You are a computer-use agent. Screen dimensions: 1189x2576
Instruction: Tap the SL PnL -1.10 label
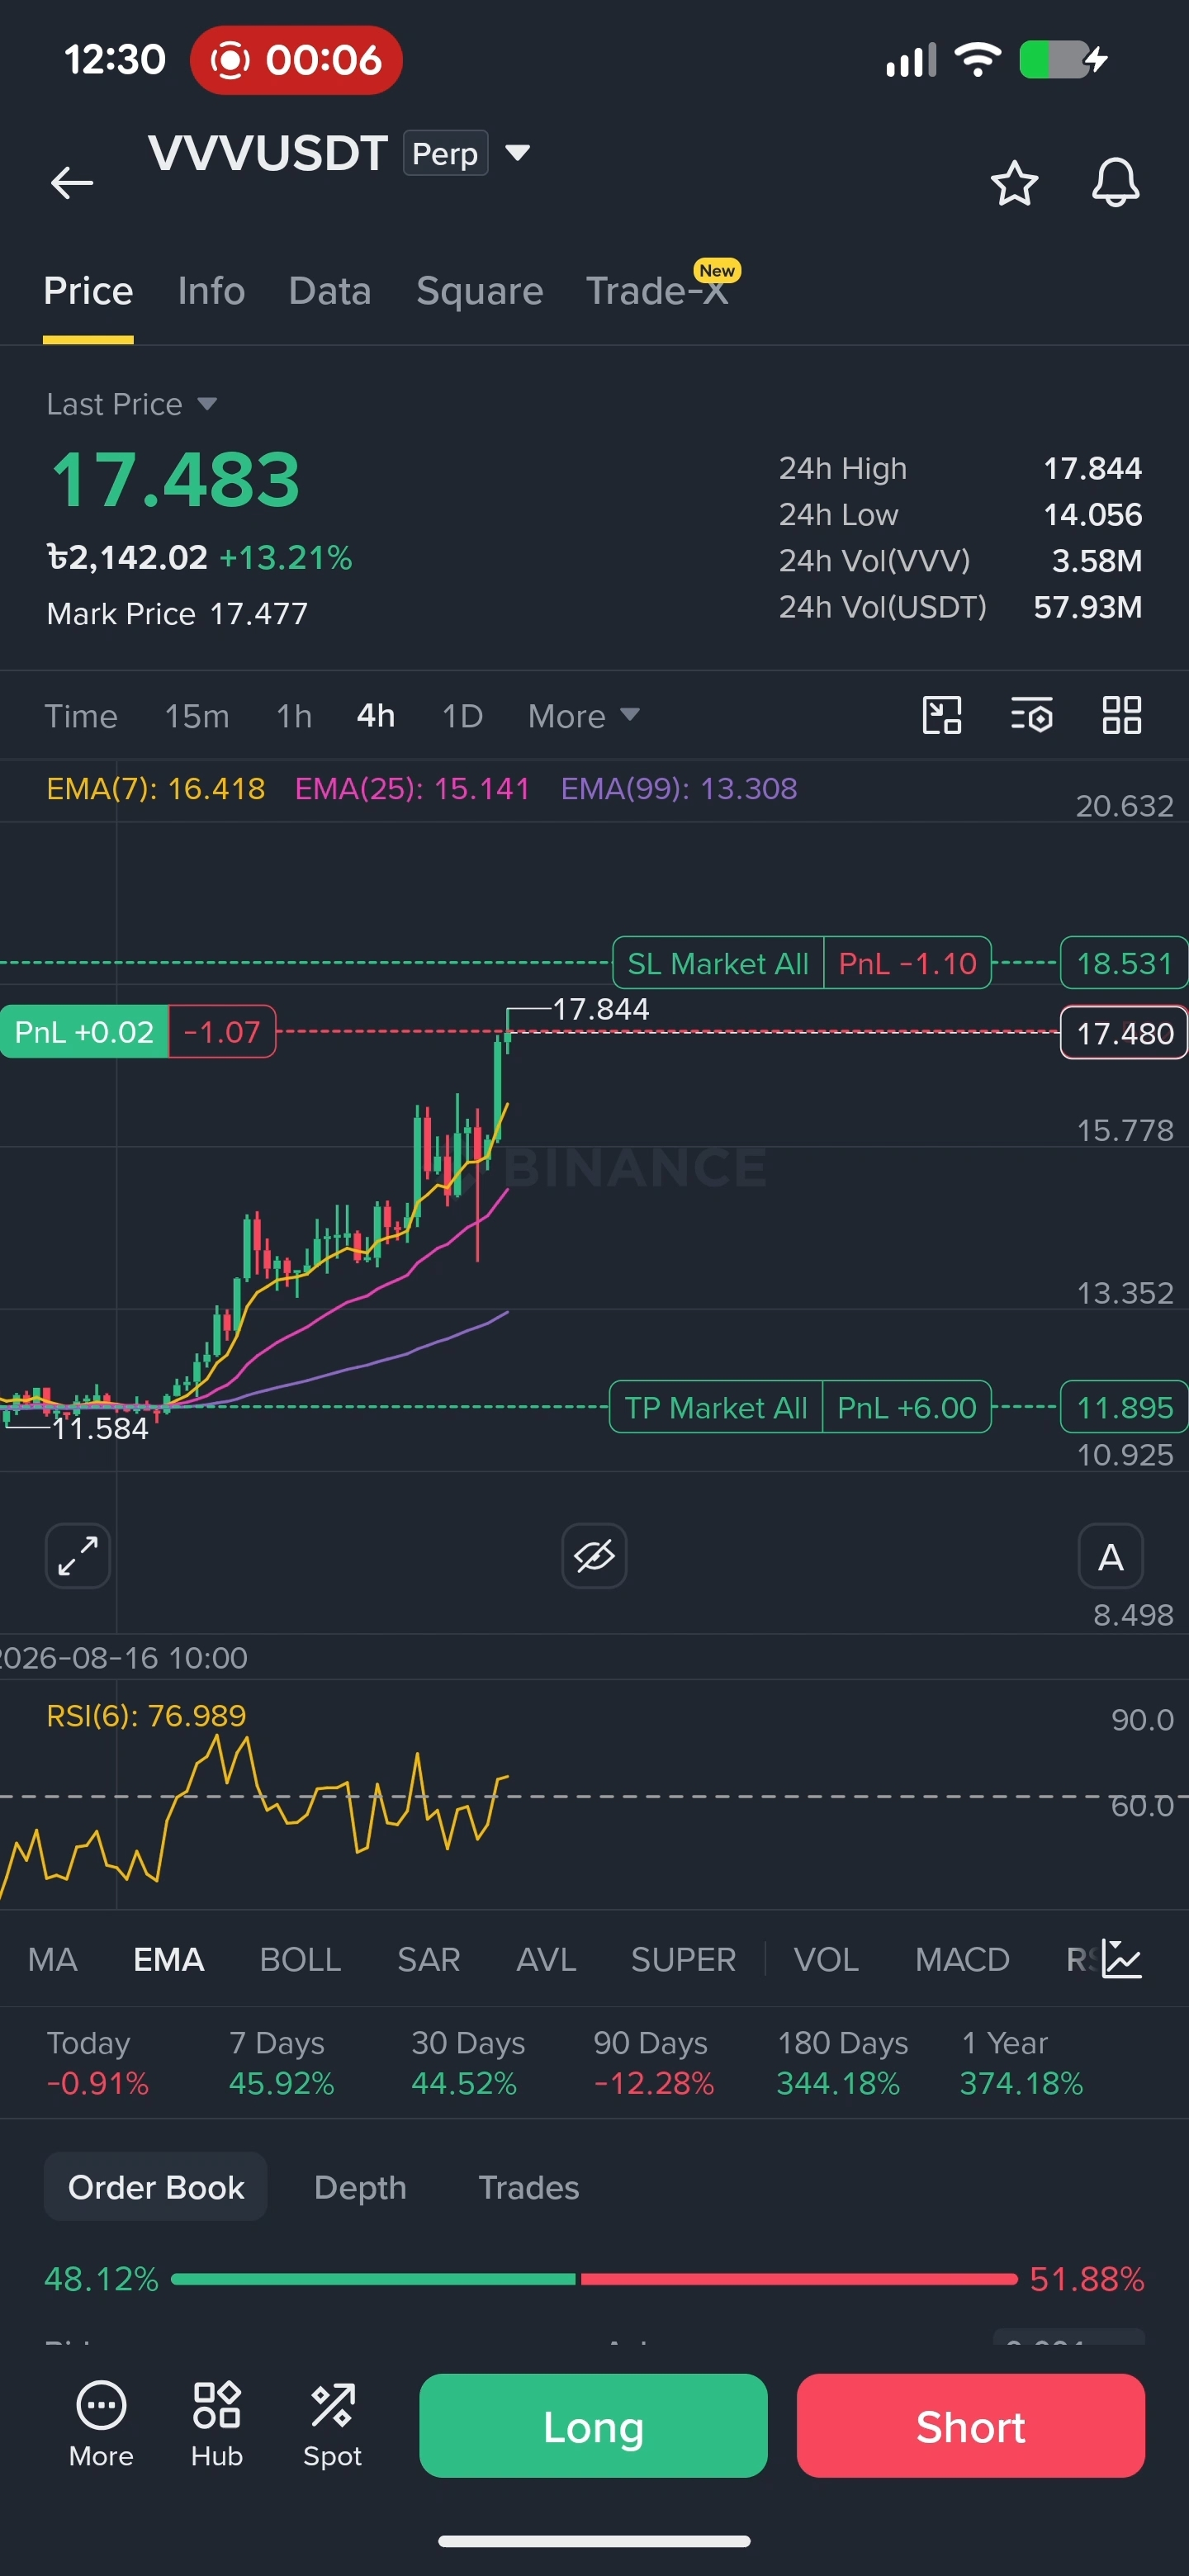tap(907, 963)
